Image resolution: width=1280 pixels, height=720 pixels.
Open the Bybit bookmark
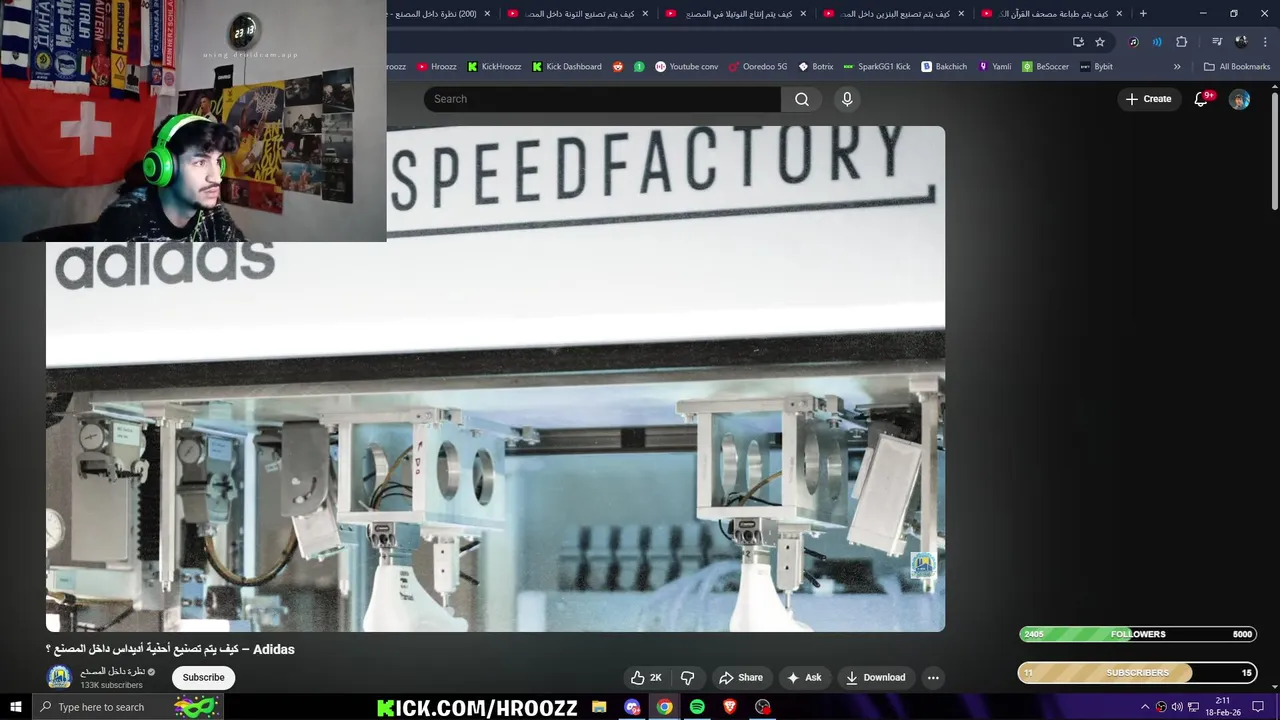pos(1096,67)
